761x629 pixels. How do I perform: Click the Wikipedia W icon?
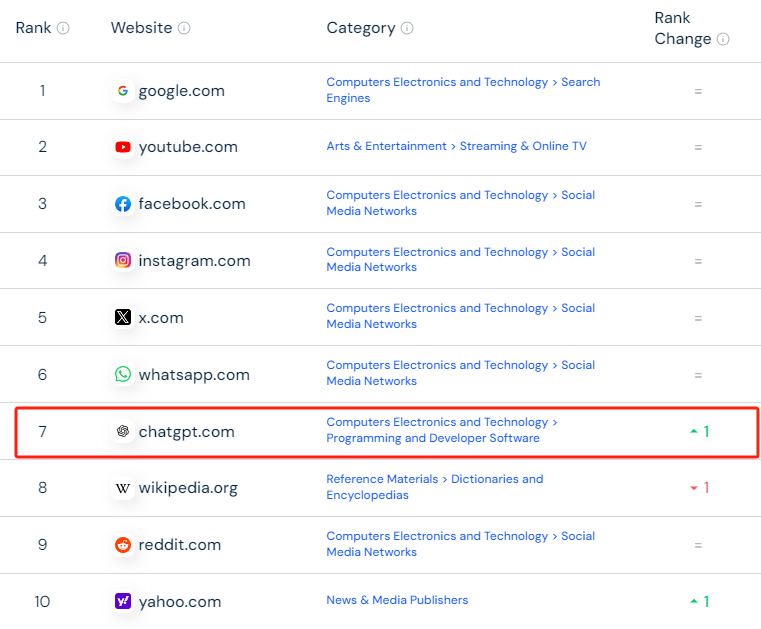(123, 488)
